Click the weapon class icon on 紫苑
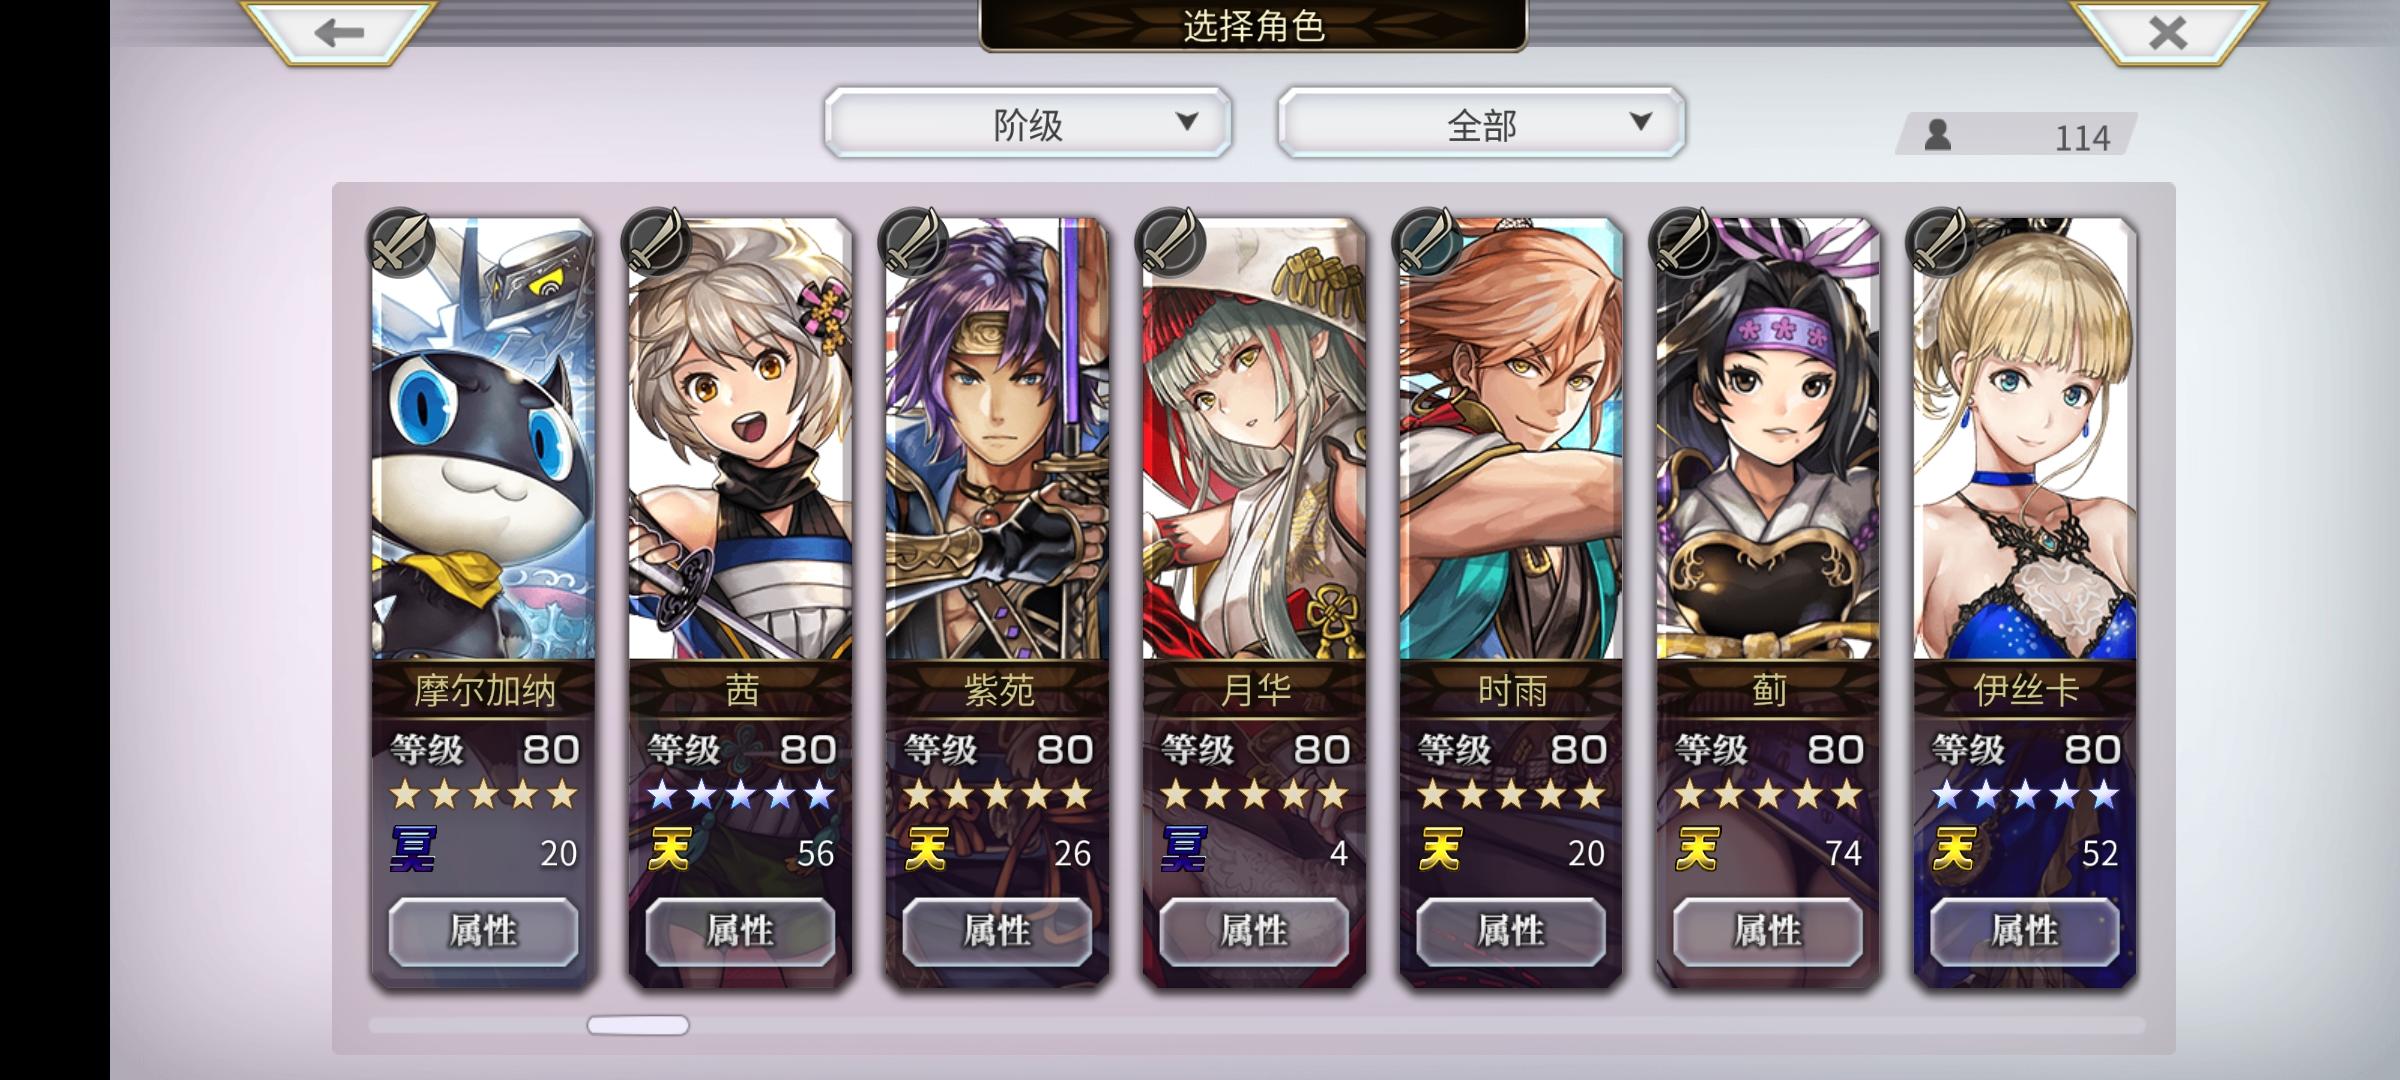This screenshot has width=2400, height=1080. coord(913,242)
